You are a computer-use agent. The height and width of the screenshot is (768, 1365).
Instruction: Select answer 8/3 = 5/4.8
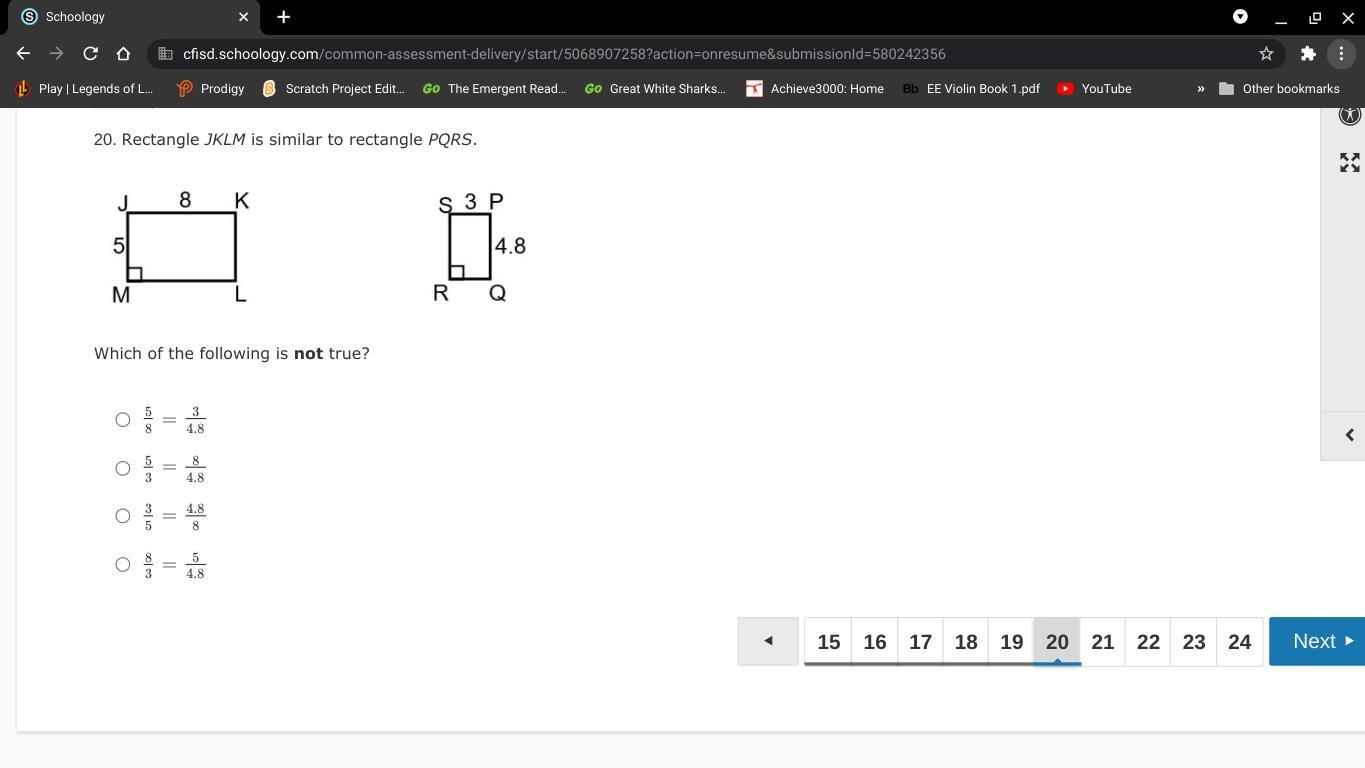tap(123, 564)
